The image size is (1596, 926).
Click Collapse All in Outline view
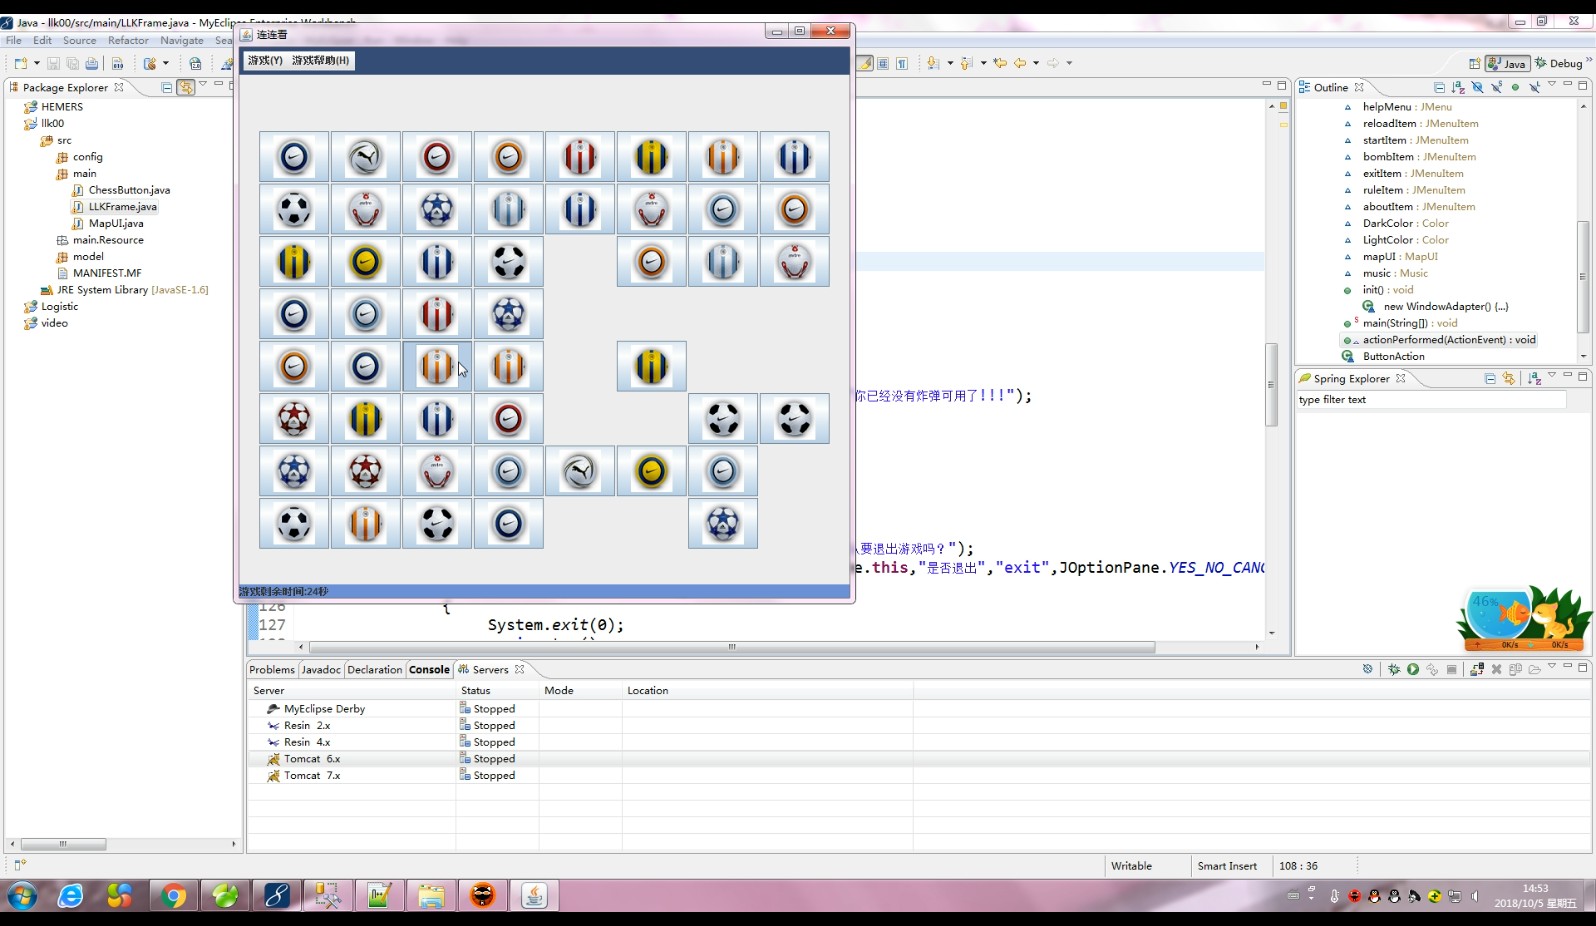click(1439, 87)
